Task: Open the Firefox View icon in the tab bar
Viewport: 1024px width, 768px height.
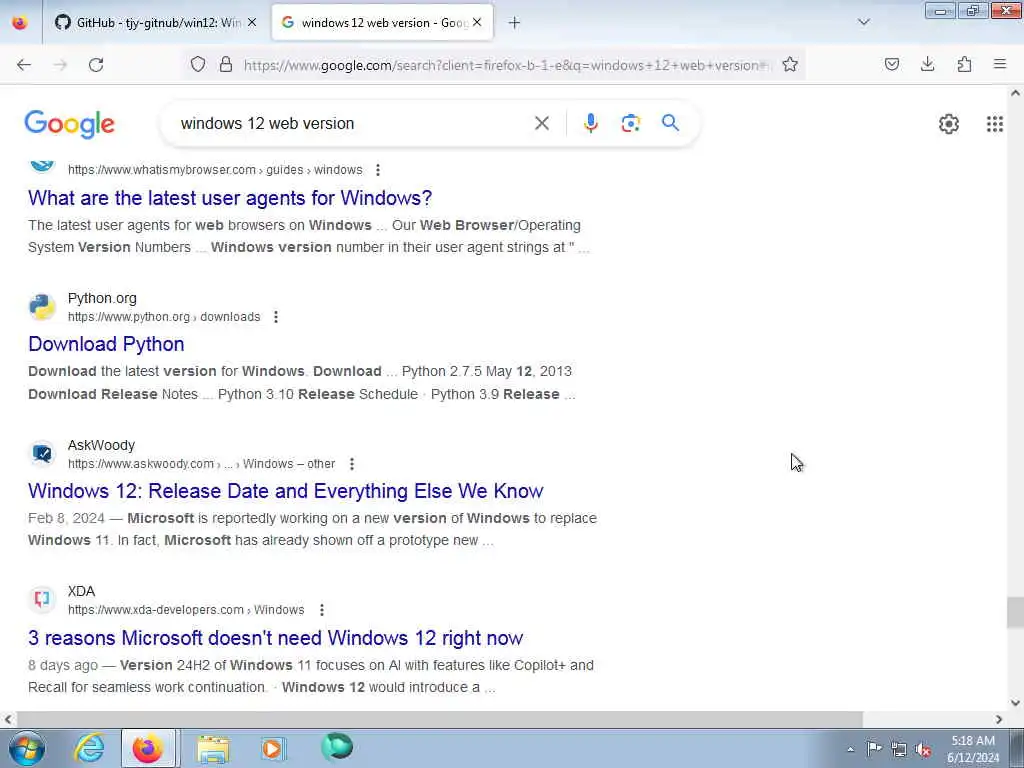Action: [20, 22]
